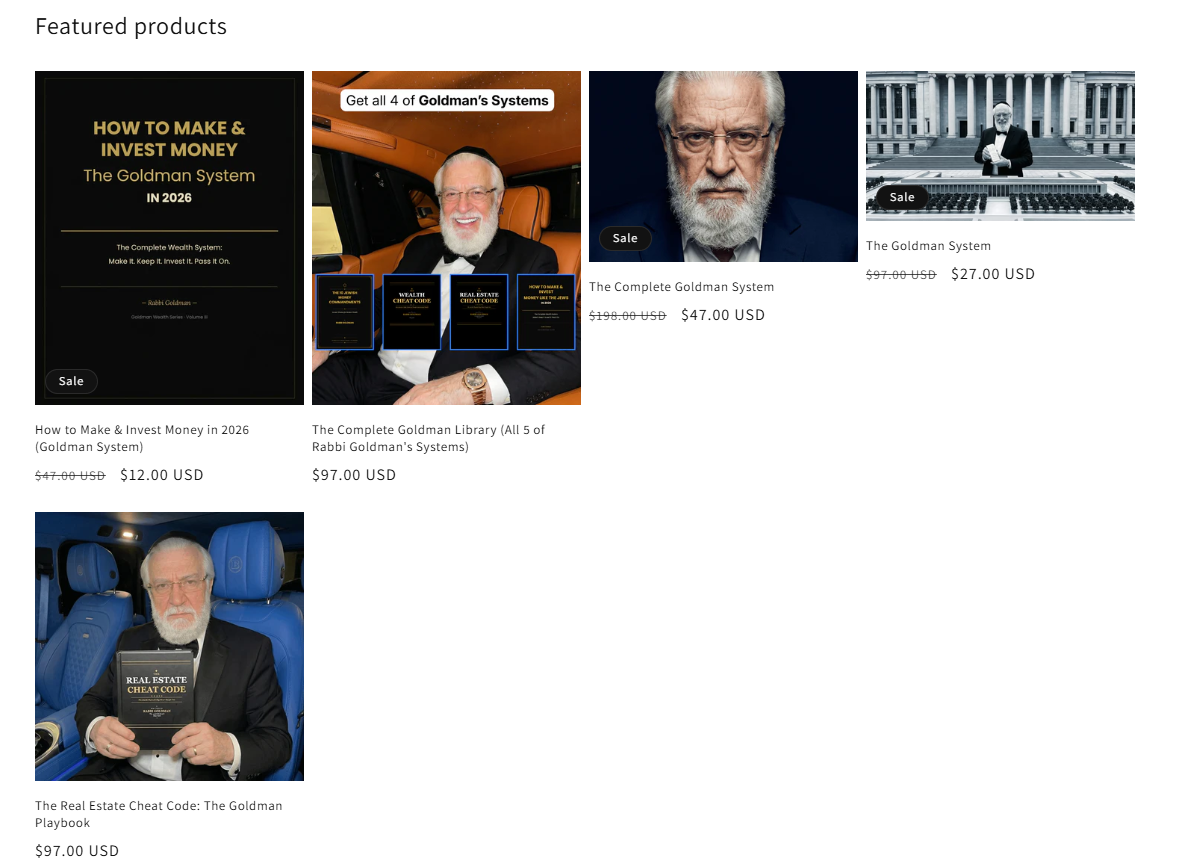Click the strikethrough $47.00 USD original price

tap(70, 475)
